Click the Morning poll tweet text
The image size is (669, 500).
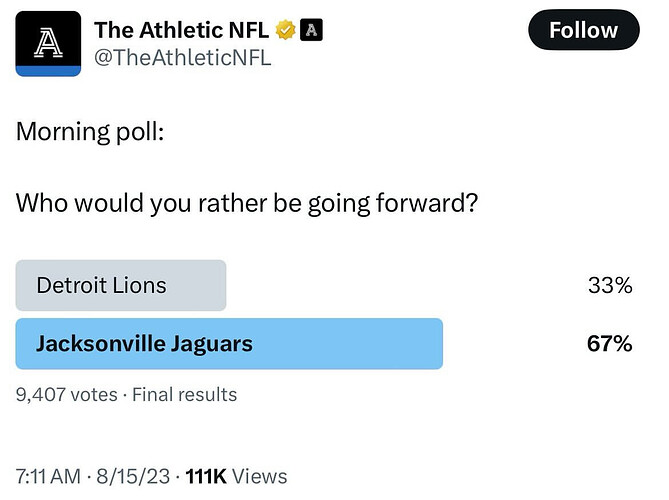point(90,131)
